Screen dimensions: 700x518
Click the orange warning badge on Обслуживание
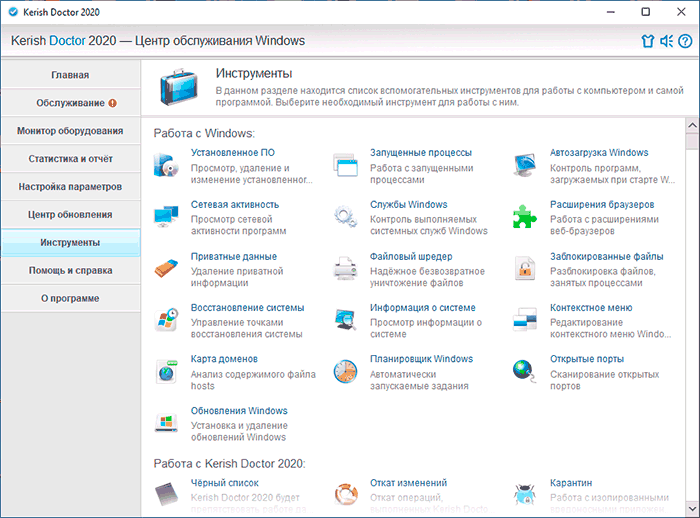coord(112,103)
